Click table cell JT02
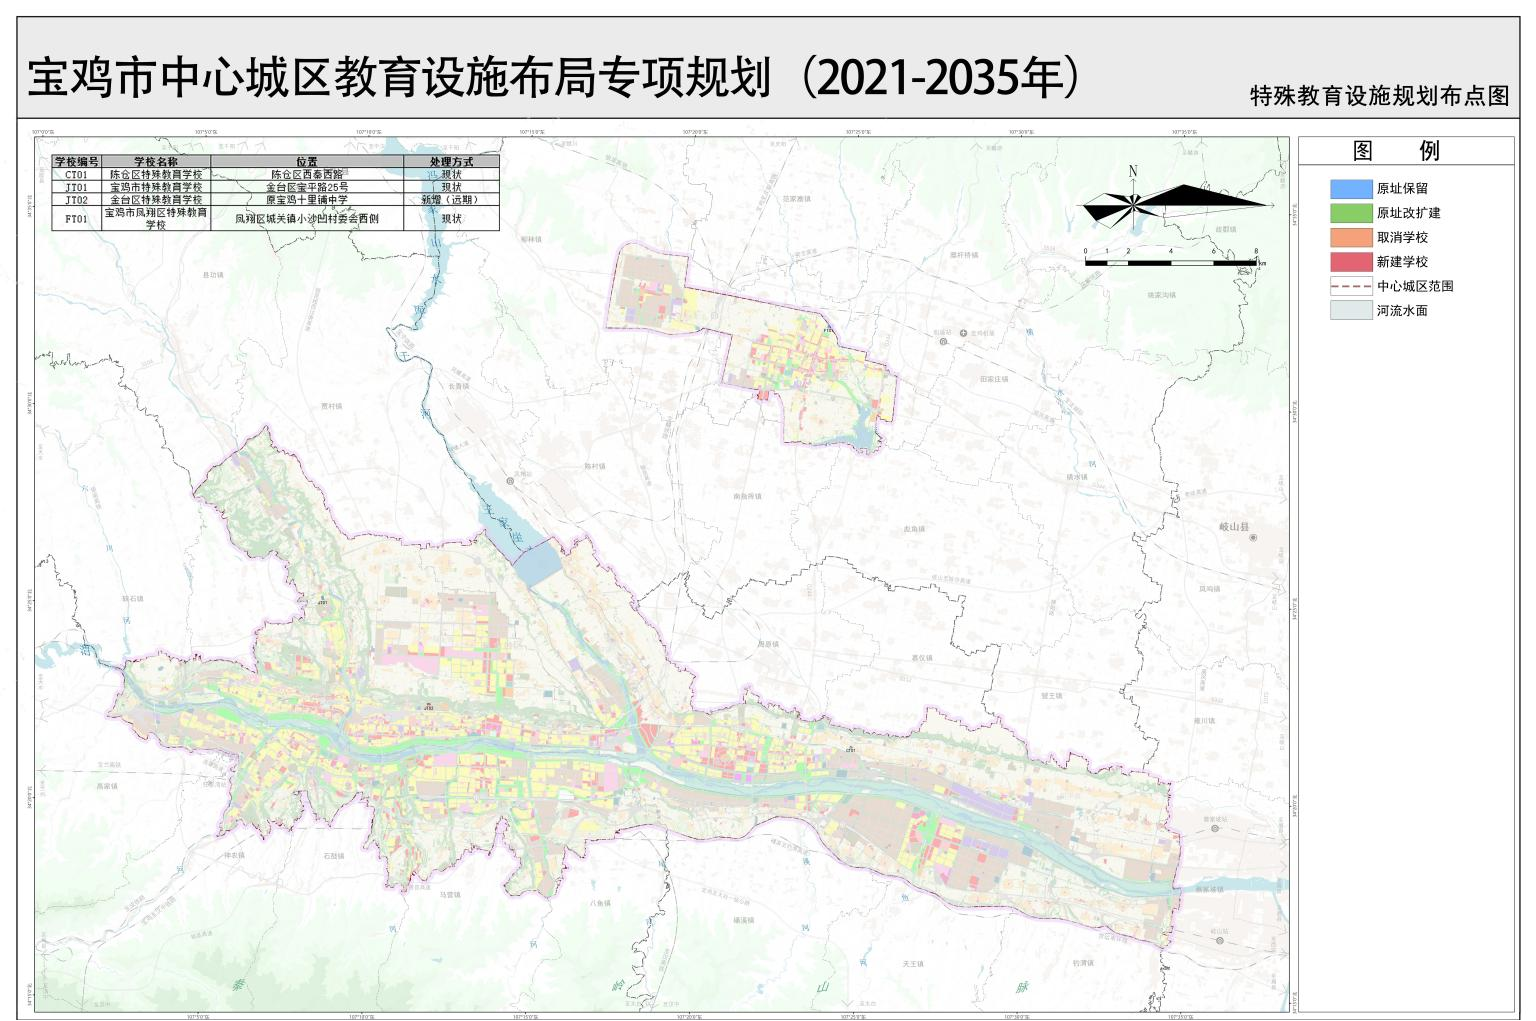 pyautogui.click(x=77, y=200)
